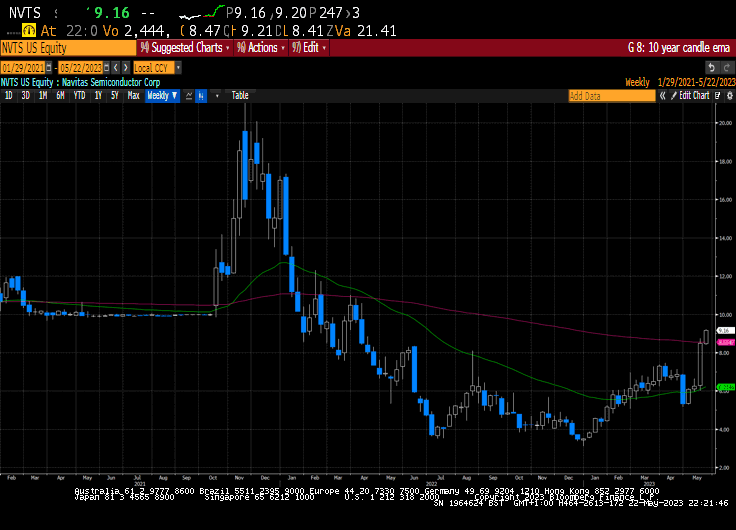Click the 2022 year label on time axis
The image size is (736, 530).
pos(431,484)
